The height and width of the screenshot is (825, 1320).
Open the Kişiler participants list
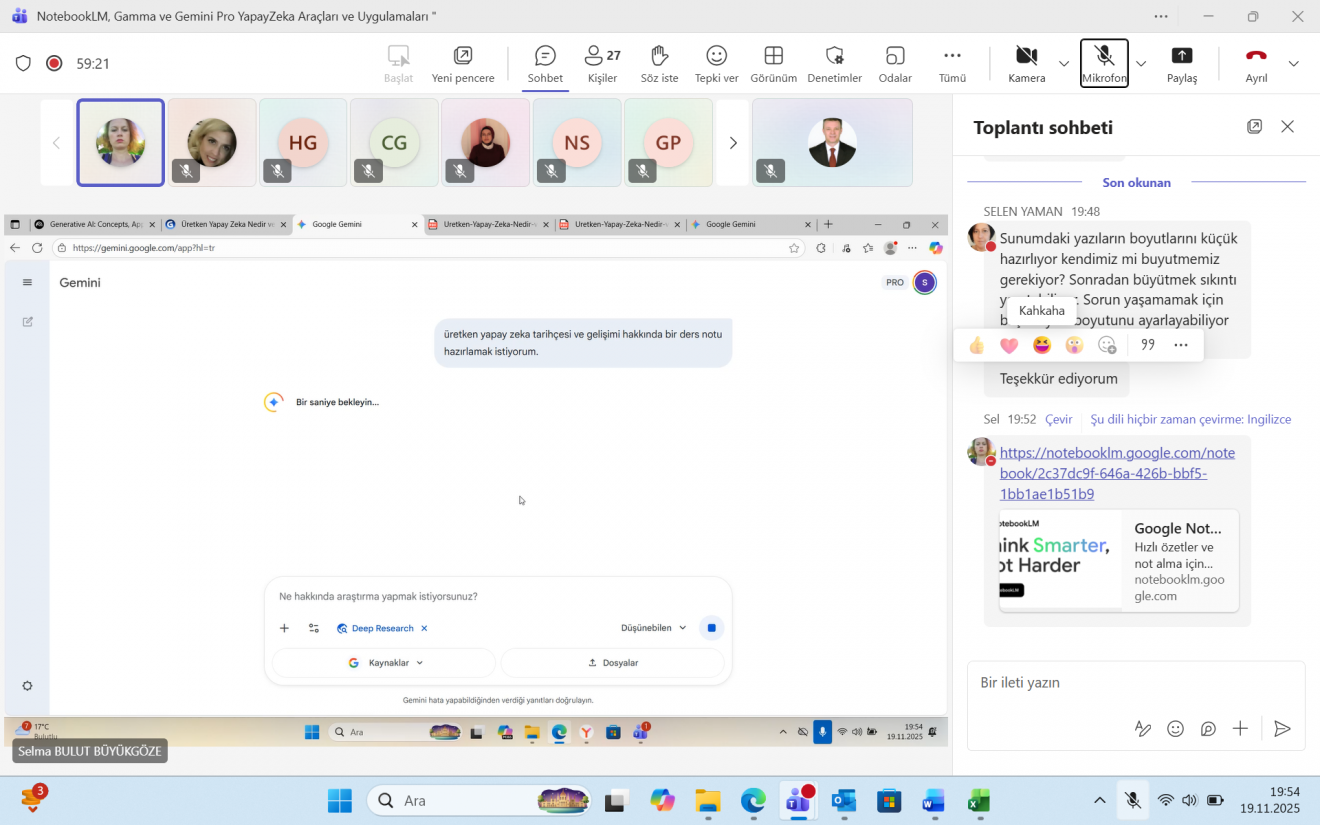point(602,56)
